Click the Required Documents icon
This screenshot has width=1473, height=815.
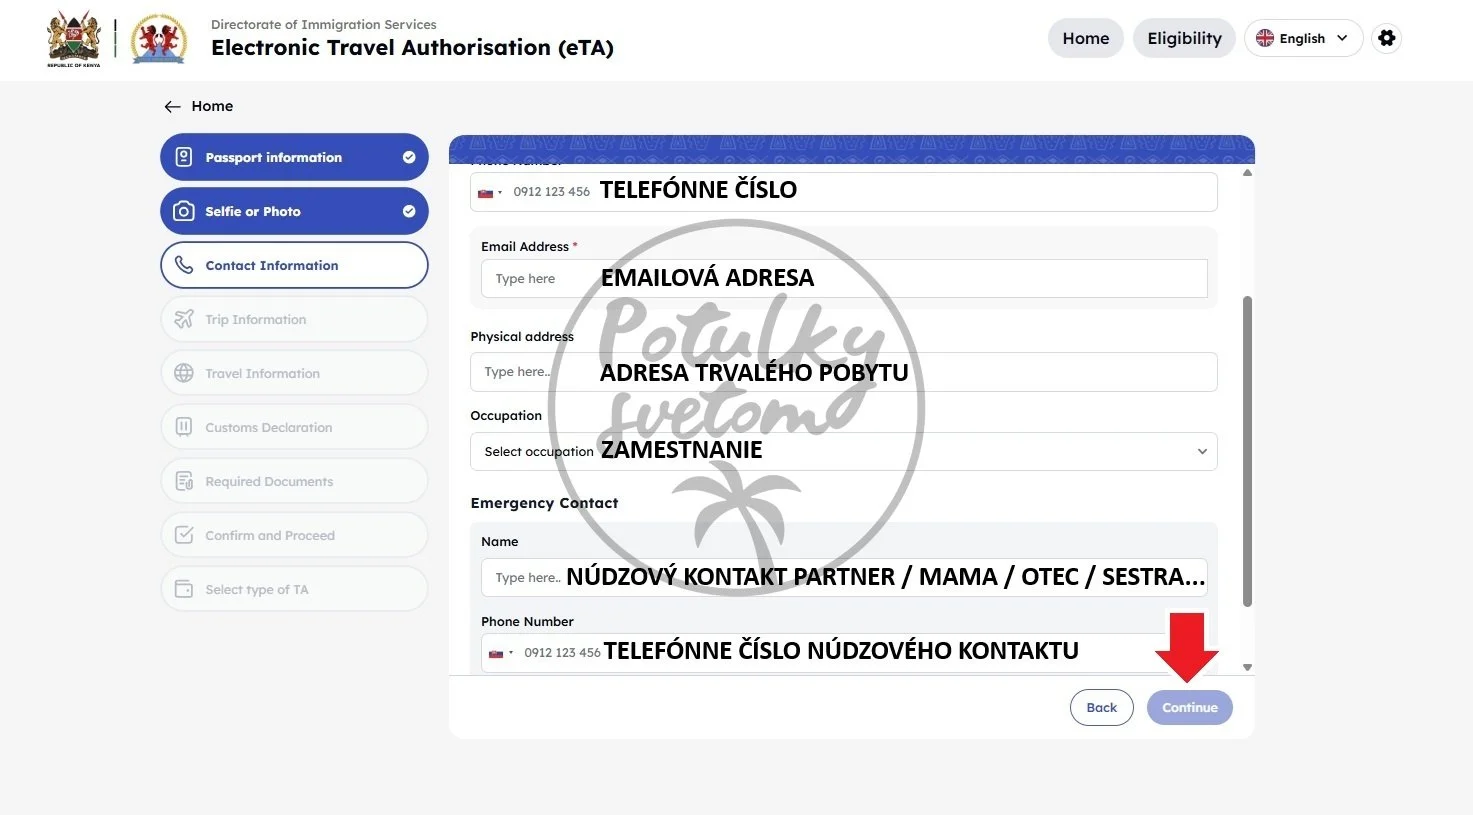pyautogui.click(x=184, y=481)
